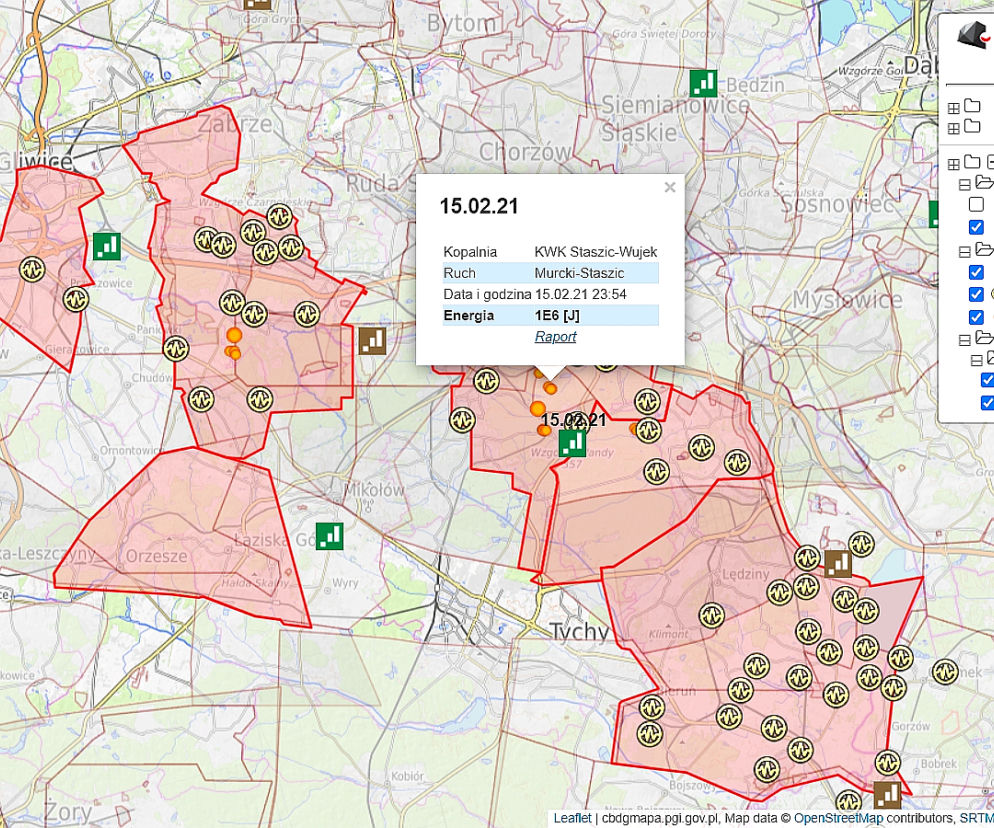Click brown station icon north of Lędziny
994x828 pixels.
(x=837, y=563)
